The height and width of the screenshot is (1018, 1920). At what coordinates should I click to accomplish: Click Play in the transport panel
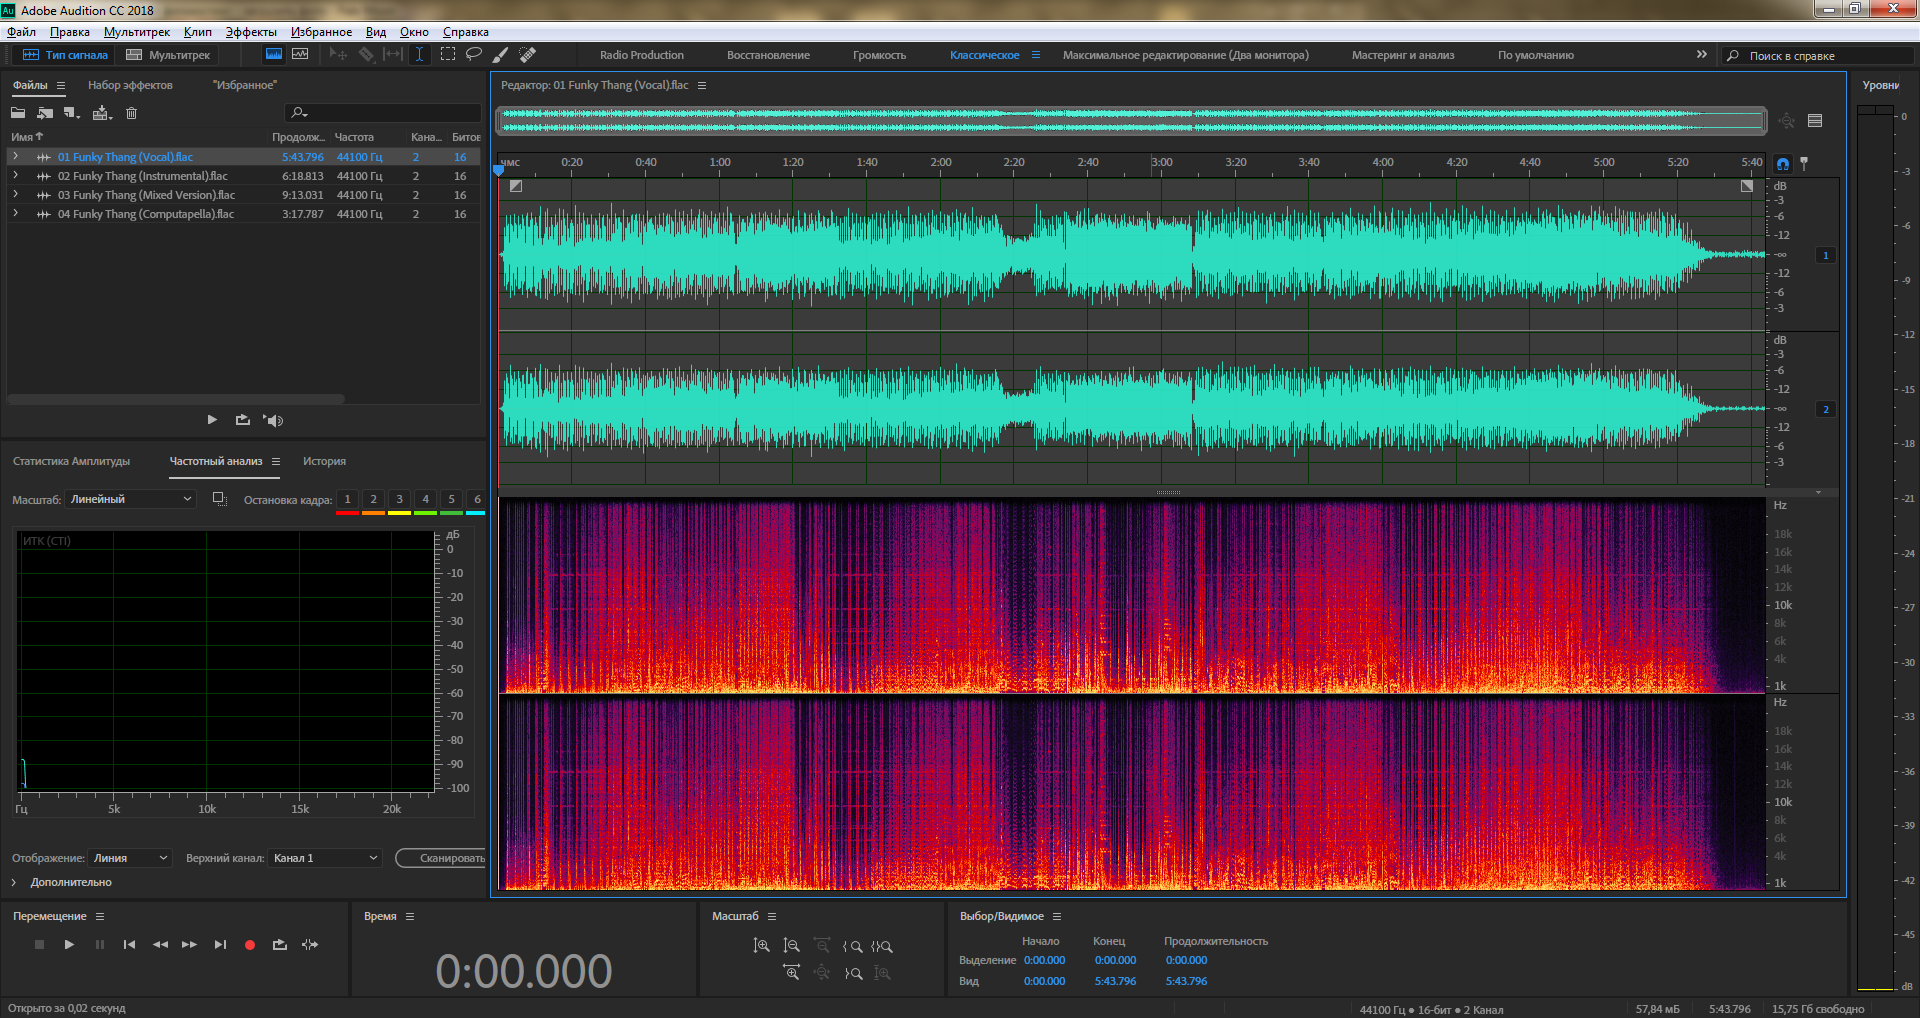coord(69,944)
